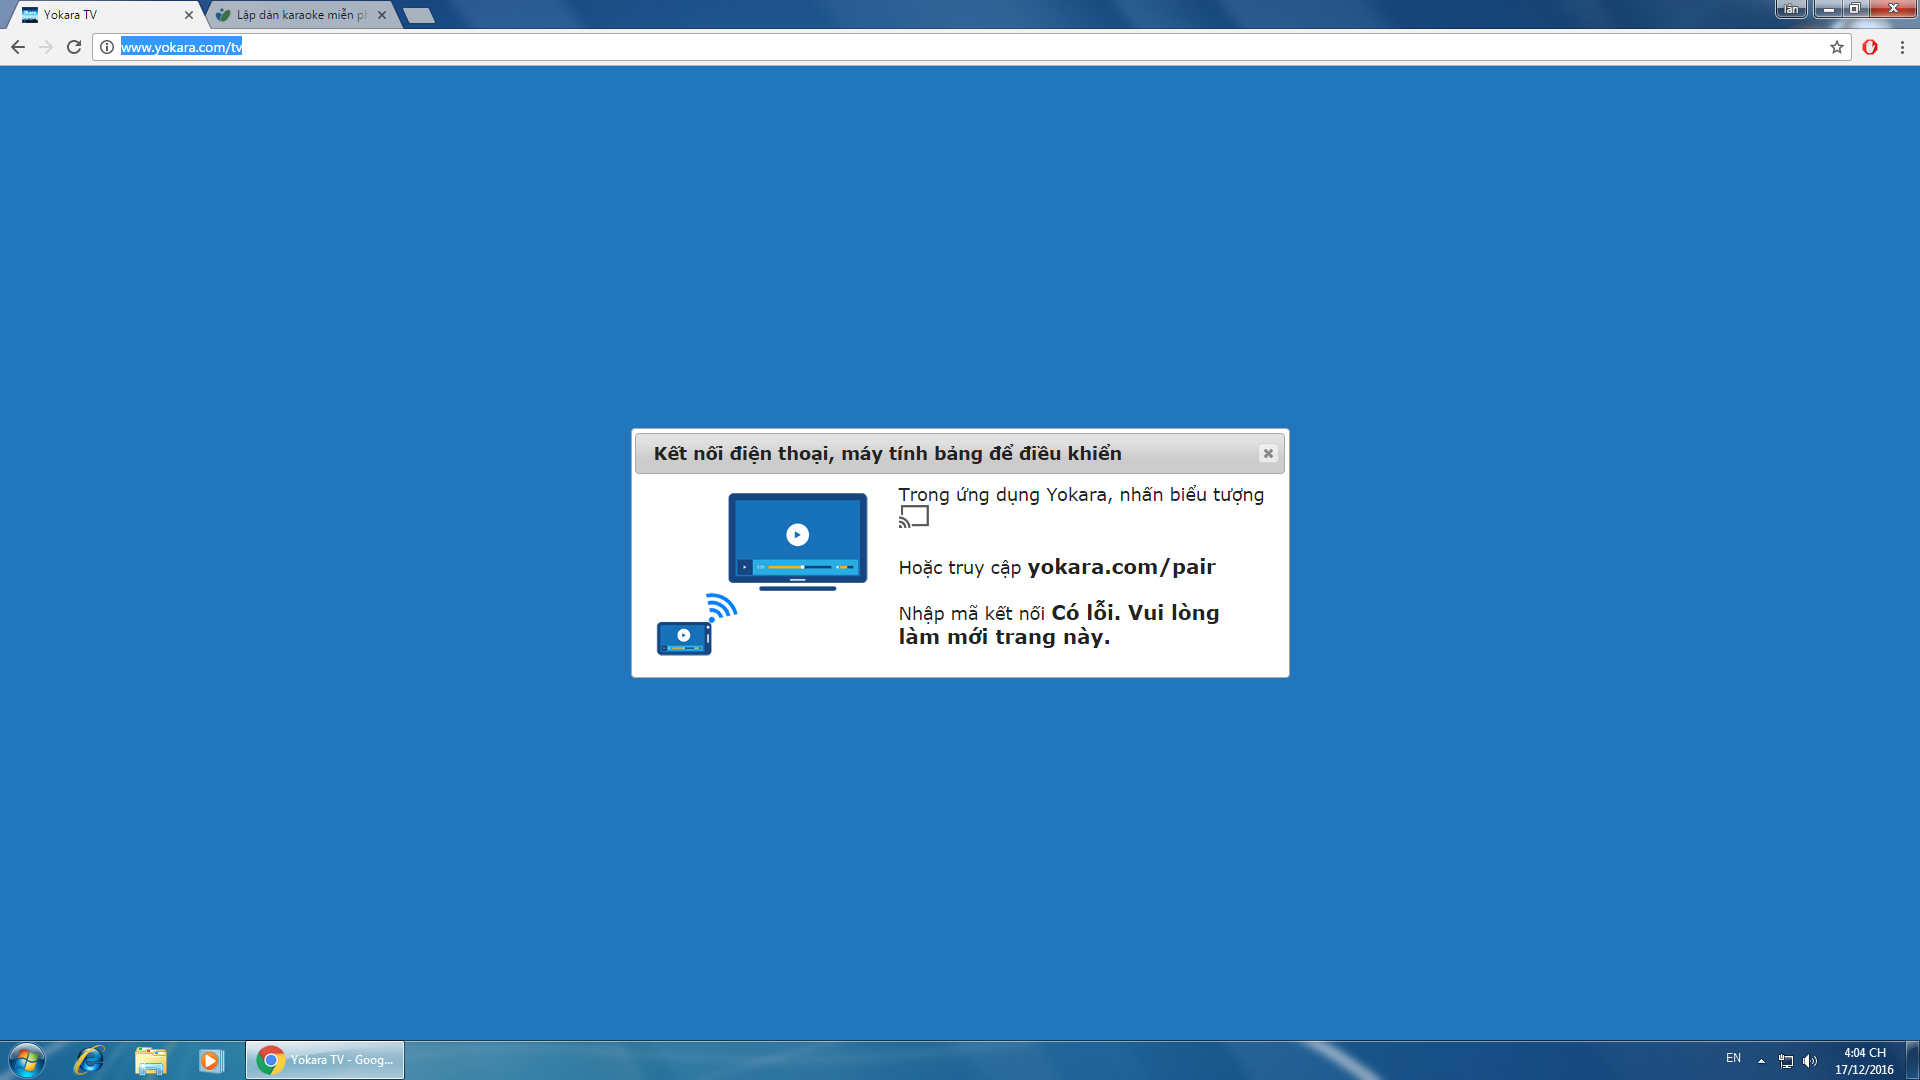Click the phone with wifi illustration
Screen dimensions: 1920x1080
[x=697, y=625]
